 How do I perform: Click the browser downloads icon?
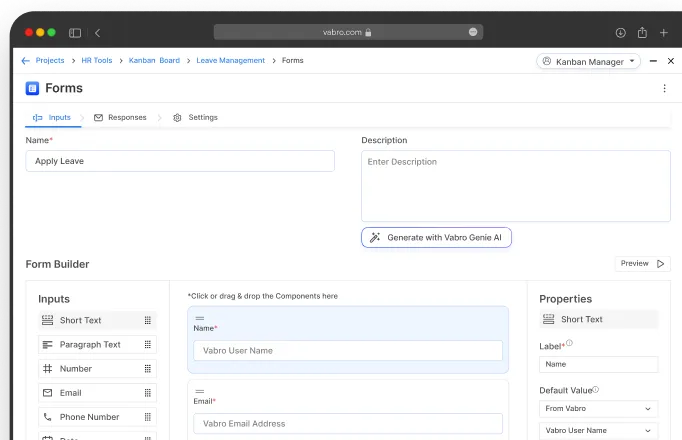[620, 33]
